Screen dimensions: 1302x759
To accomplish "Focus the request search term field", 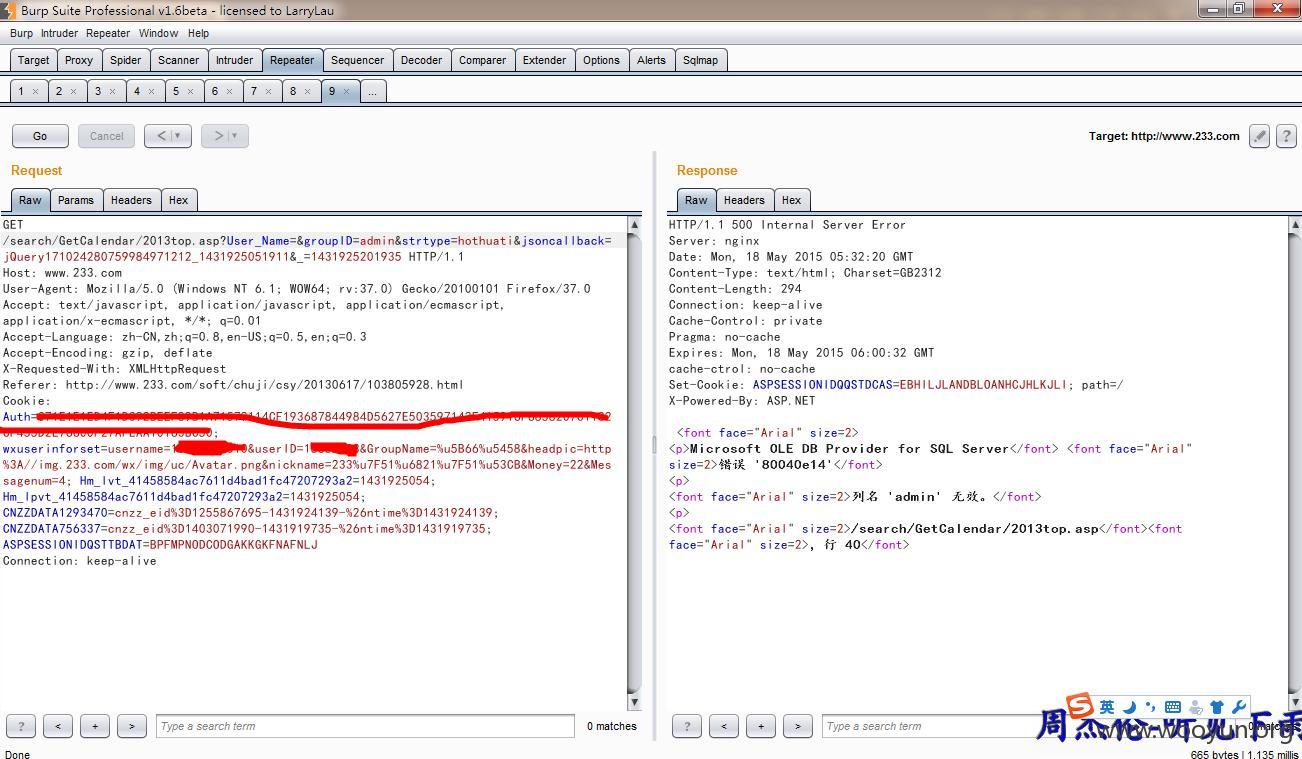I will [x=365, y=726].
